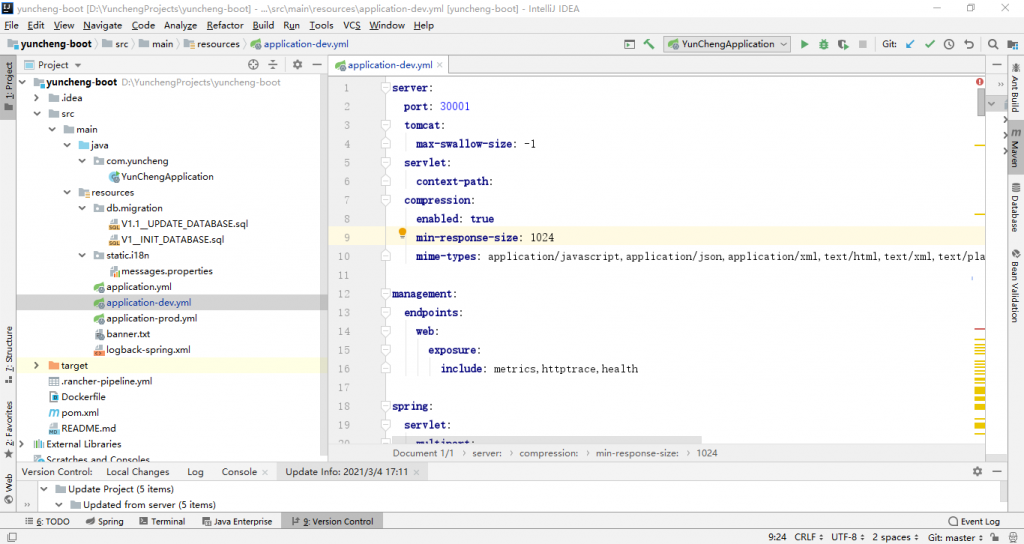Switch to Local Changes tab
This screenshot has height=544, width=1024.
[137, 472]
